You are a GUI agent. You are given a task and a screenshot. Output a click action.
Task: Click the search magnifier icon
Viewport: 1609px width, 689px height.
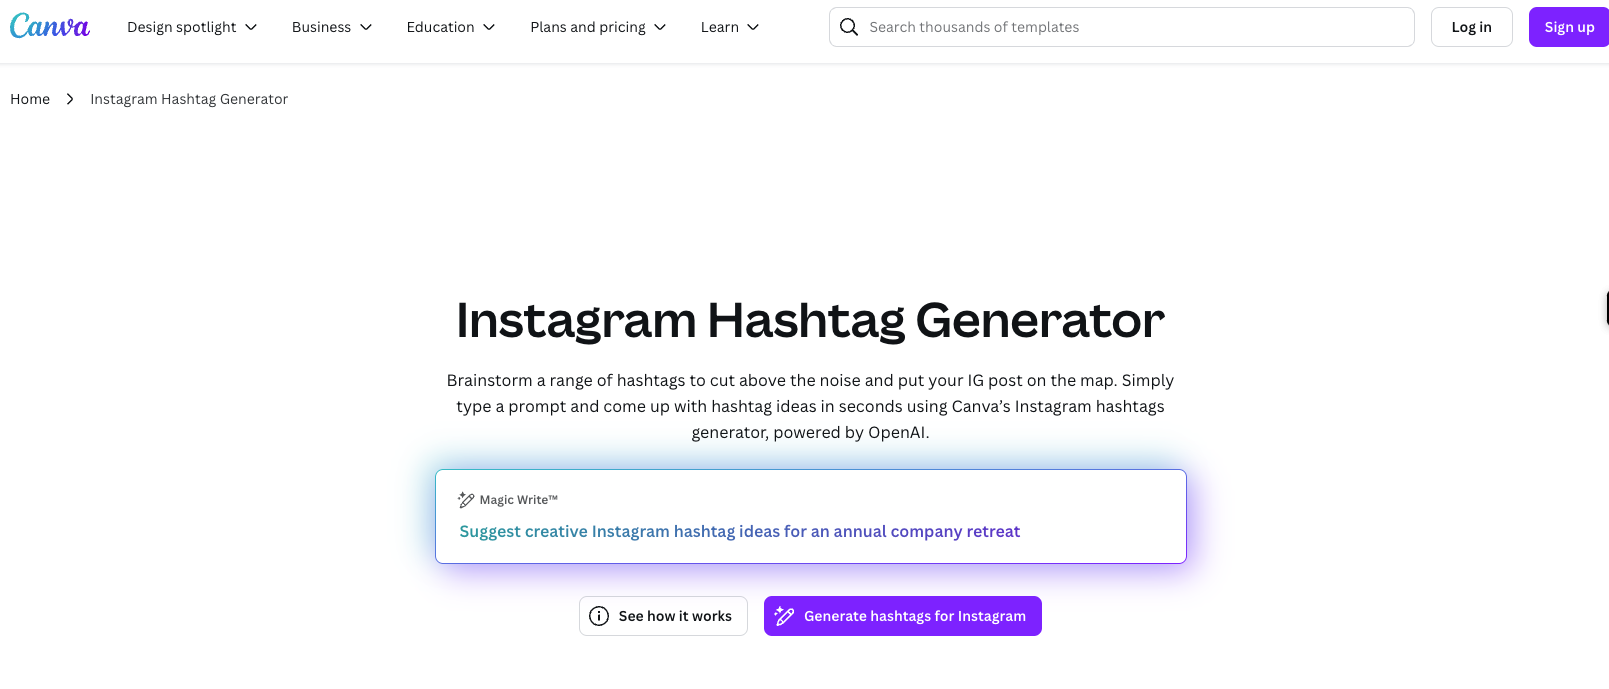coord(849,27)
